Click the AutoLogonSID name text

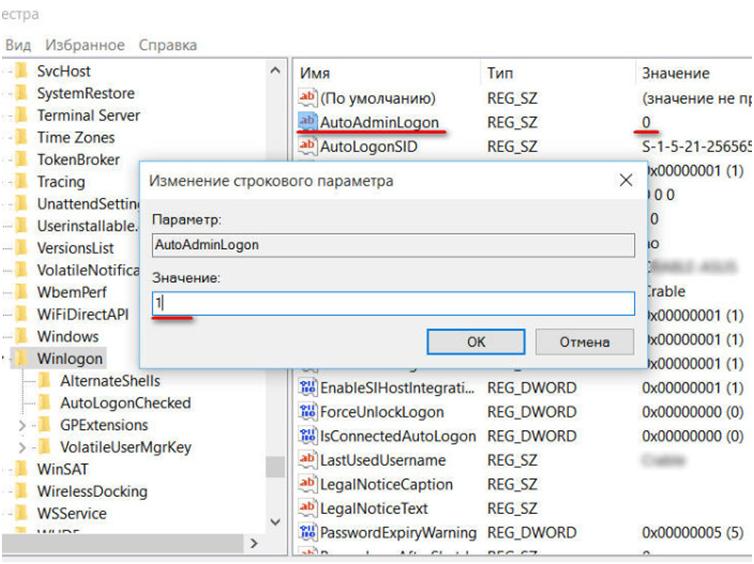369,146
